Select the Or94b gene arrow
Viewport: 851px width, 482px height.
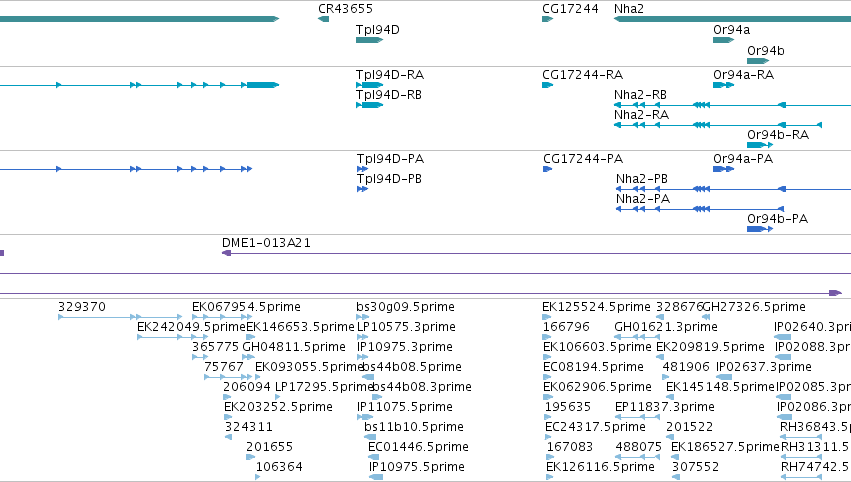(x=758, y=61)
